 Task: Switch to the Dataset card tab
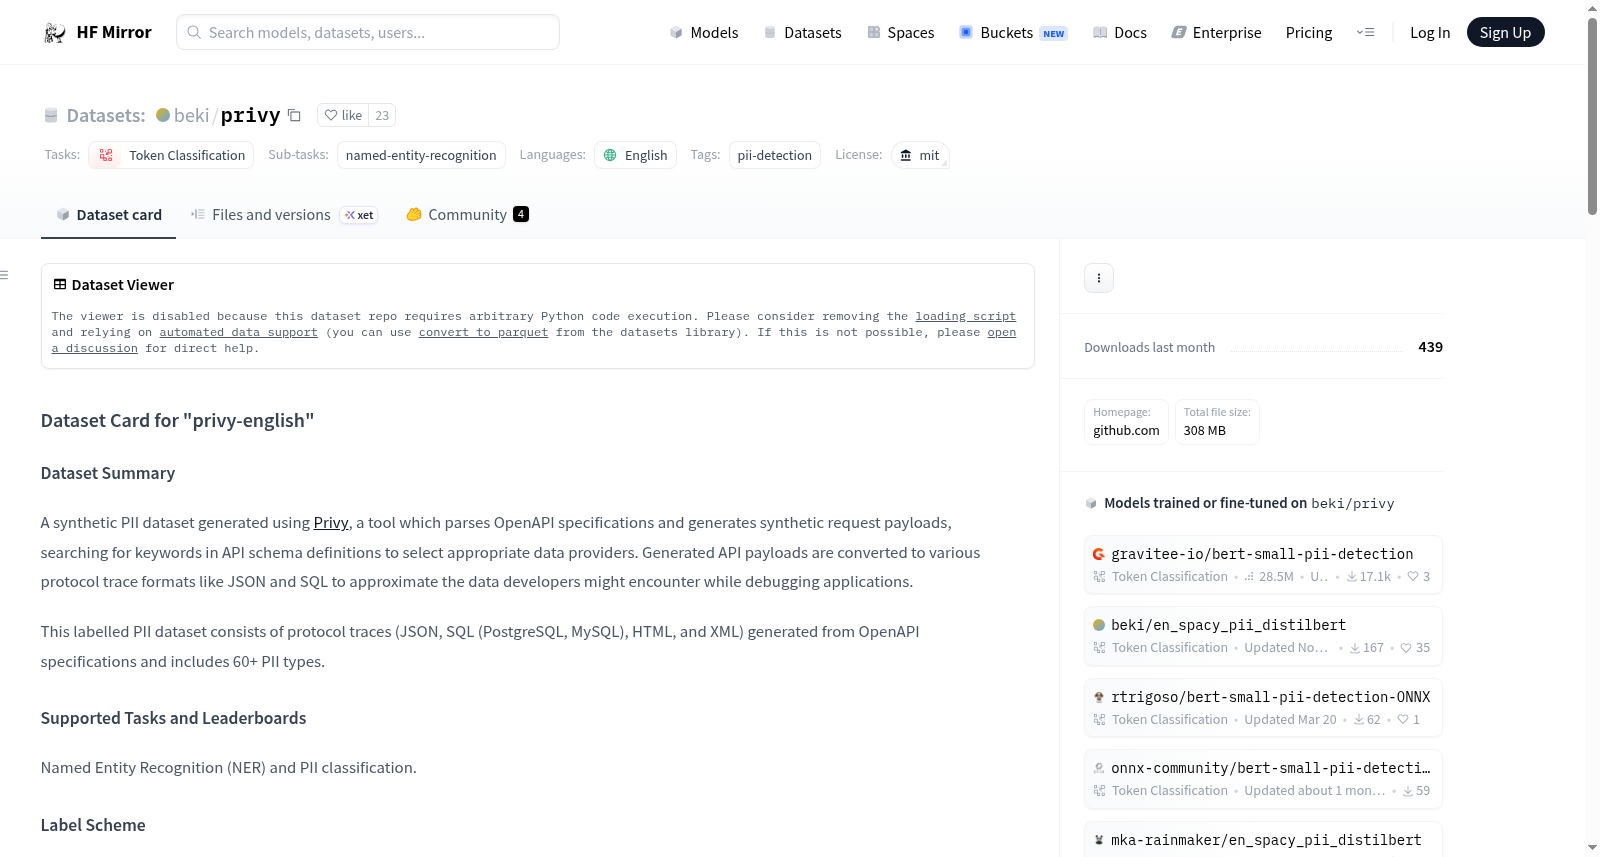tap(108, 215)
